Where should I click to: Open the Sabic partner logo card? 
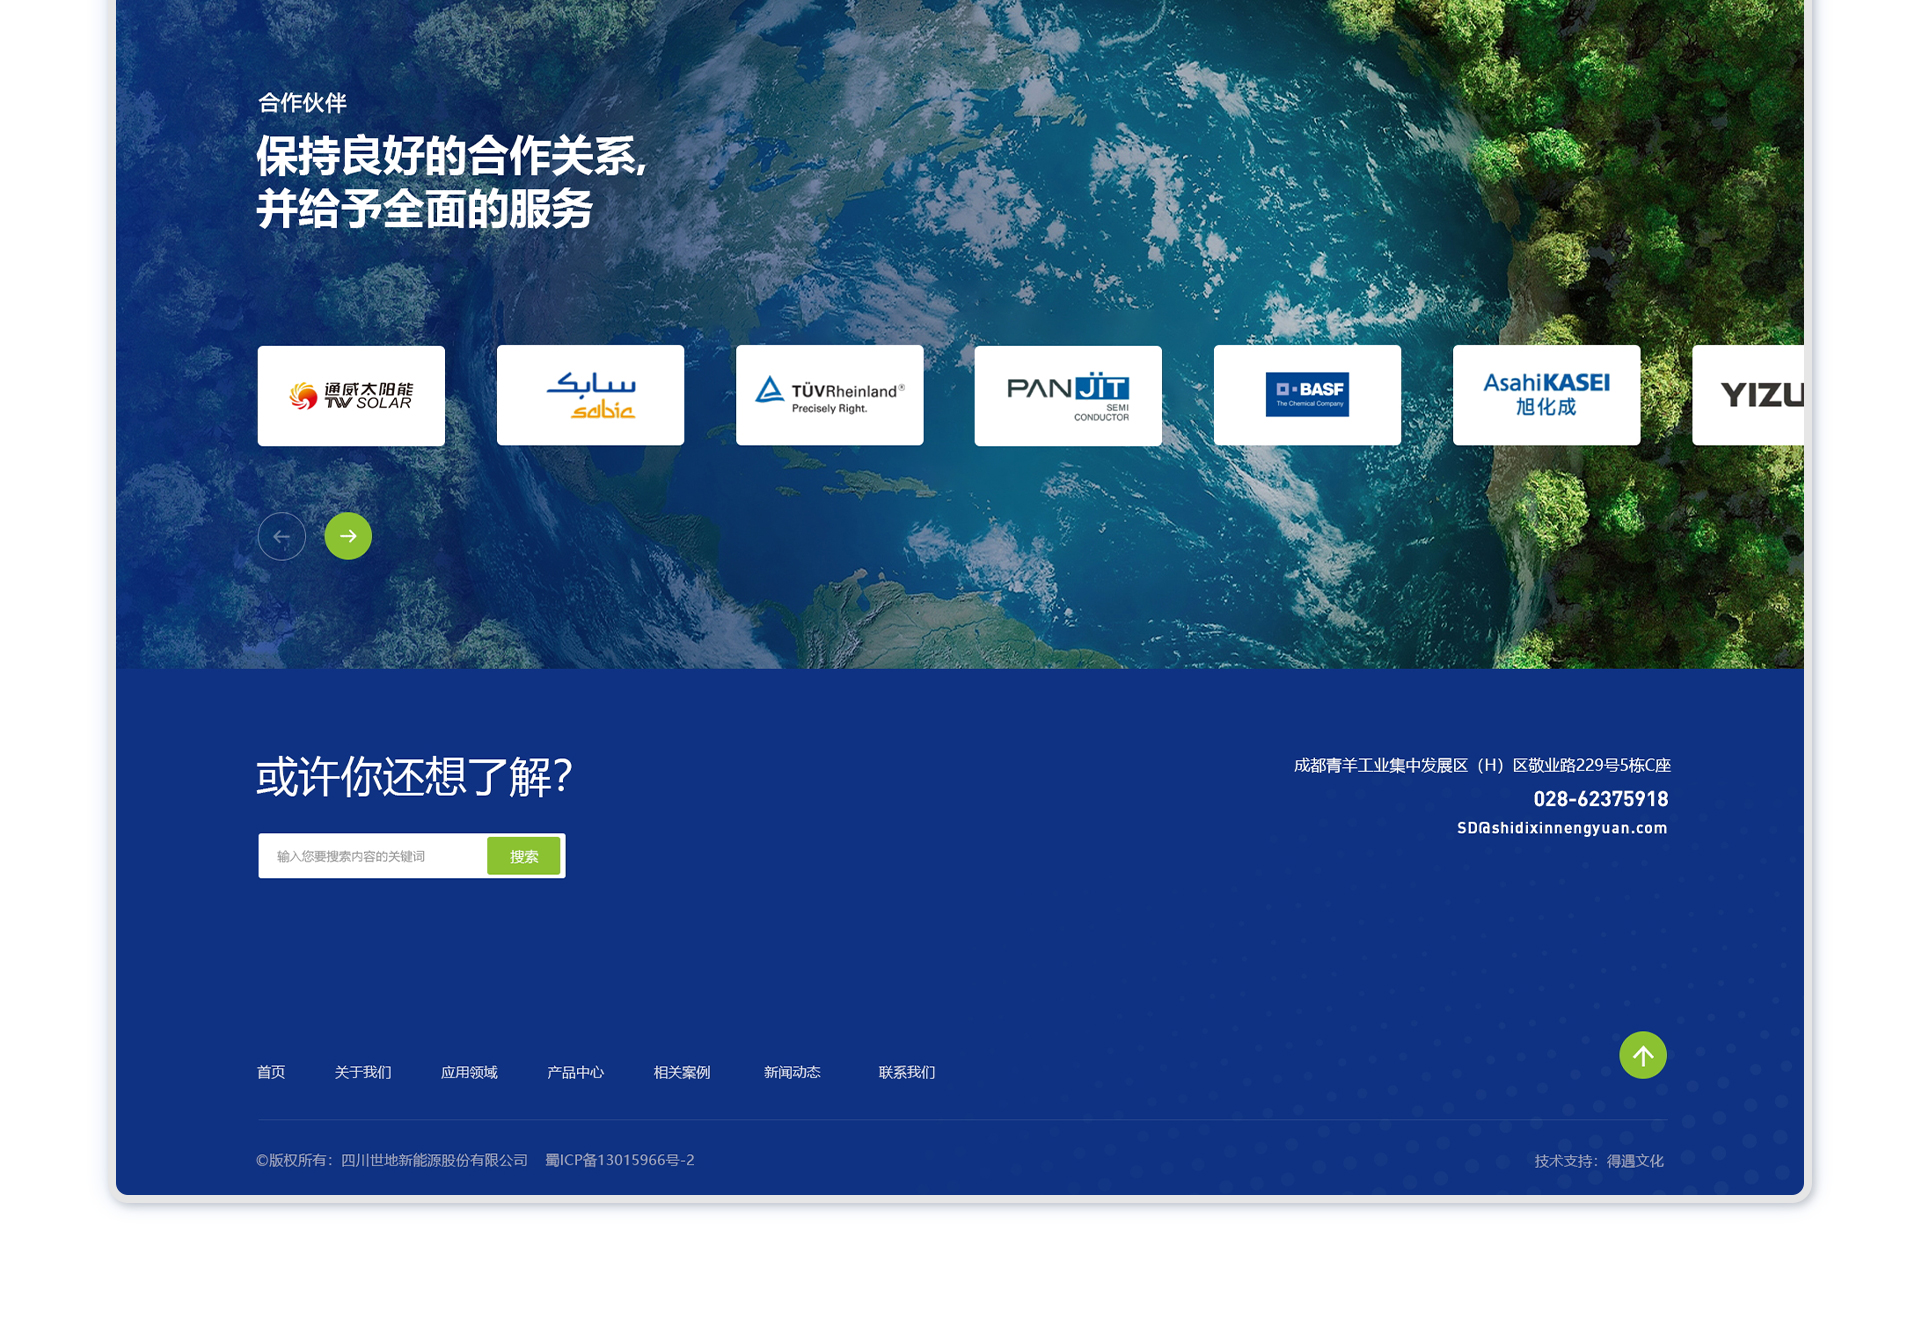tap(590, 395)
